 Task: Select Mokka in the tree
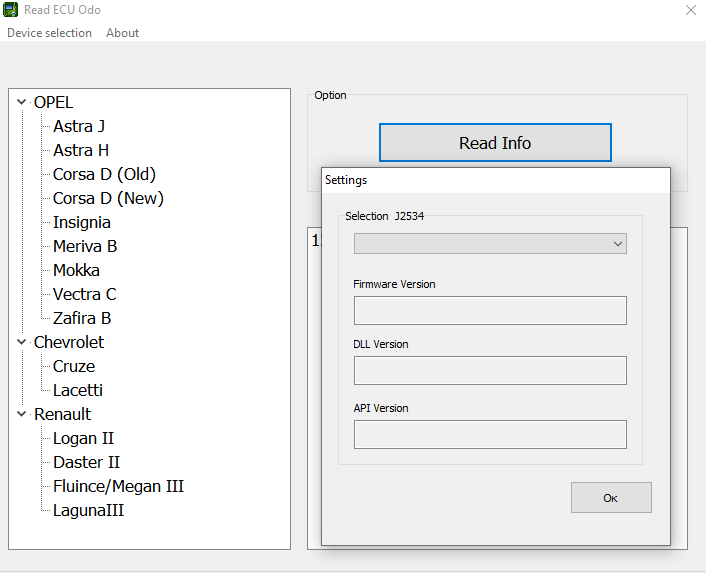tap(77, 270)
